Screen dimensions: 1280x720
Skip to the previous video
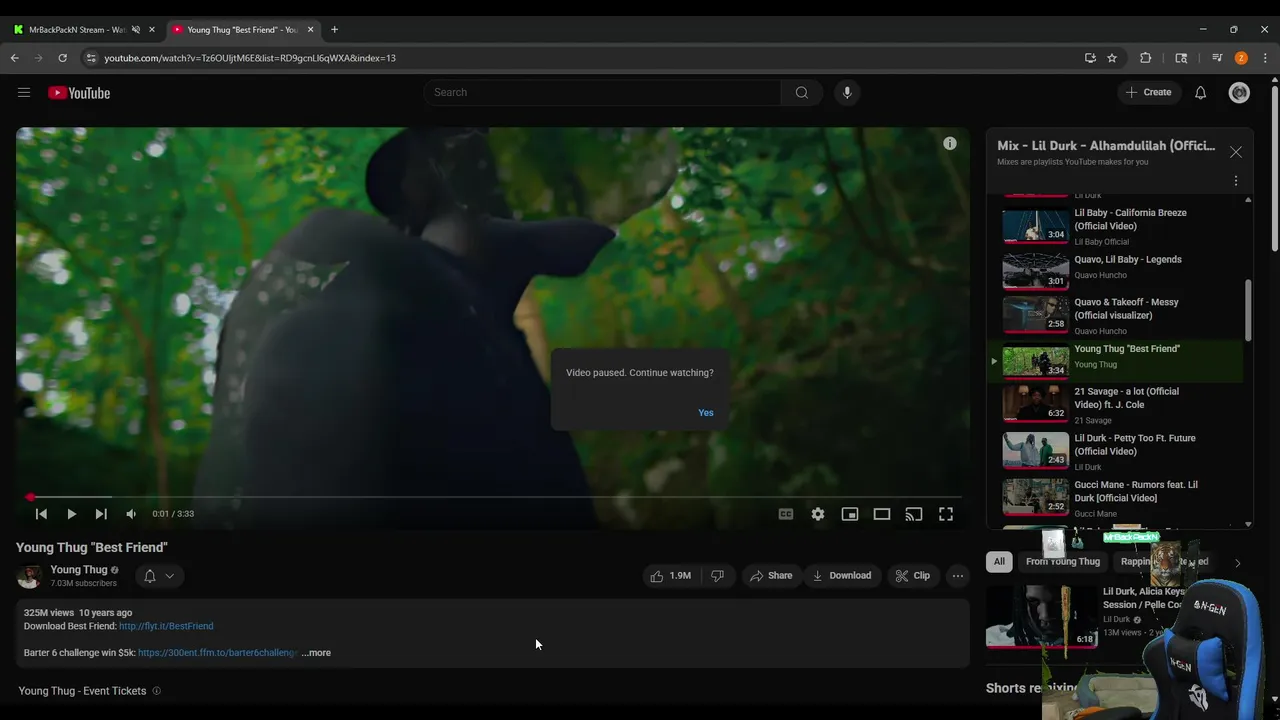[x=41, y=514]
